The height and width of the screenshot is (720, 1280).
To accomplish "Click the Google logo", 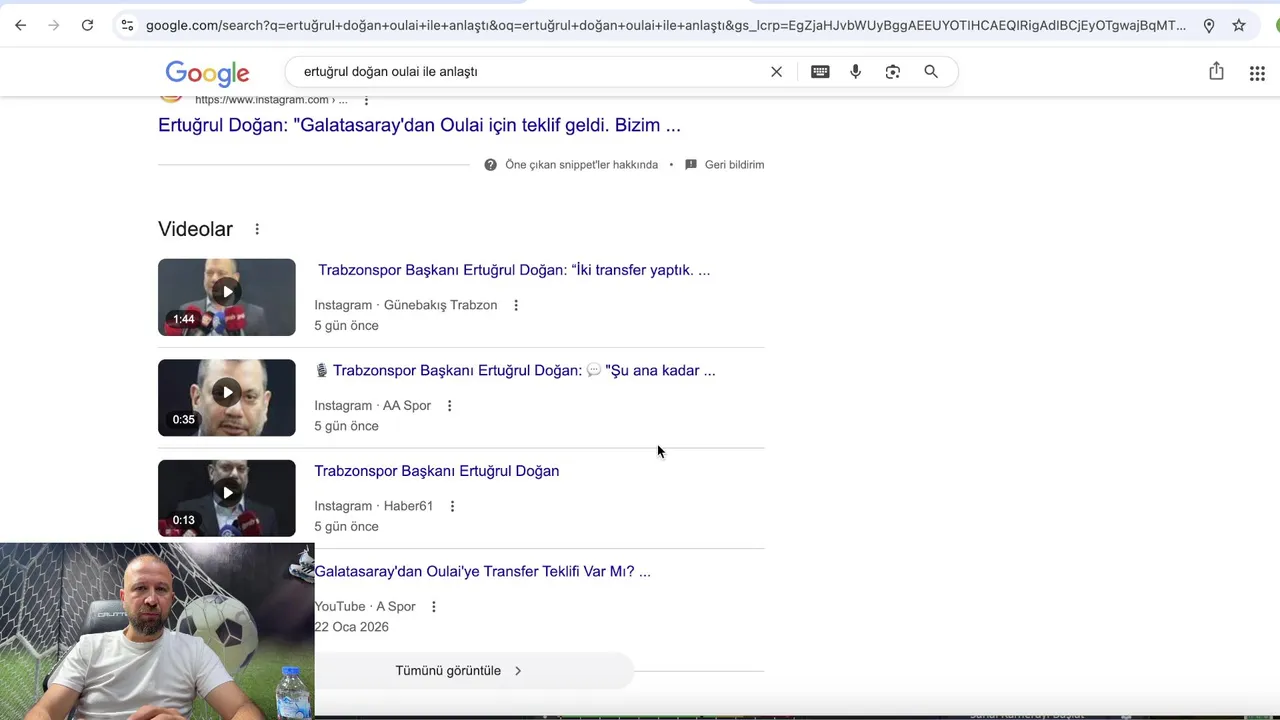I will pos(207,73).
